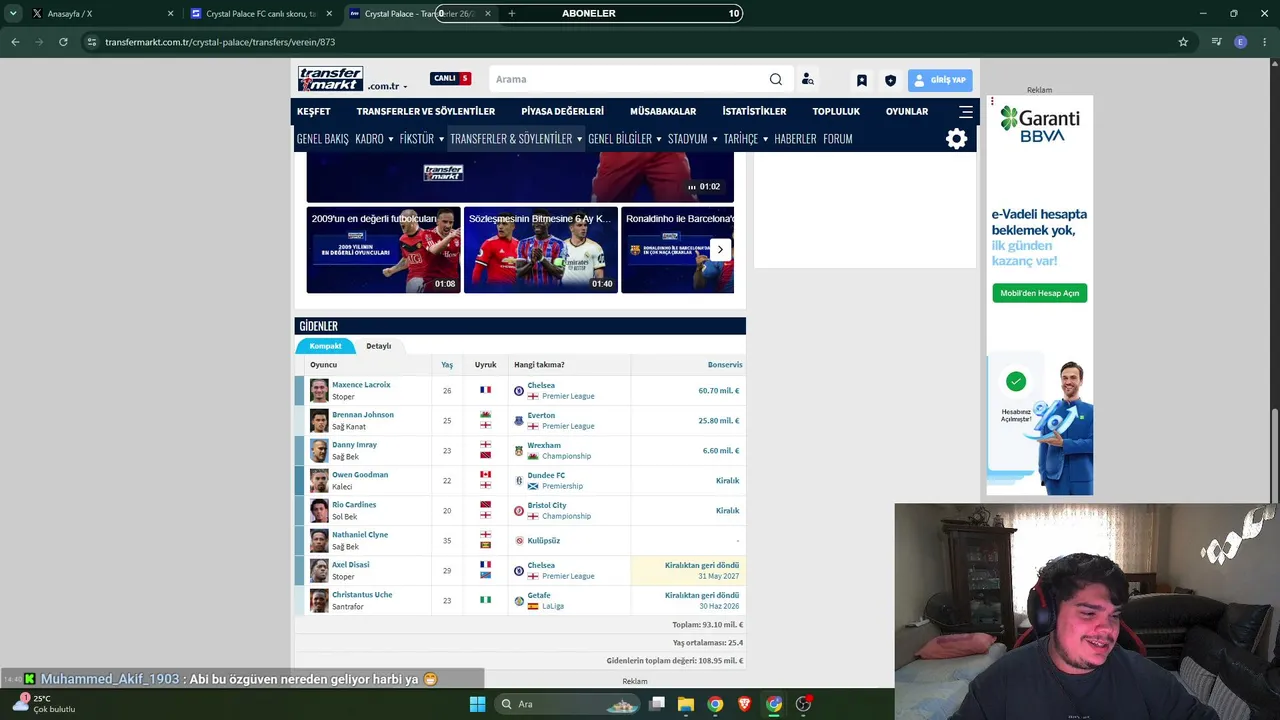Switch to Crystal Palace FC canlı skoru tab
Screen dimensions: 1280x720
[264, 14]
